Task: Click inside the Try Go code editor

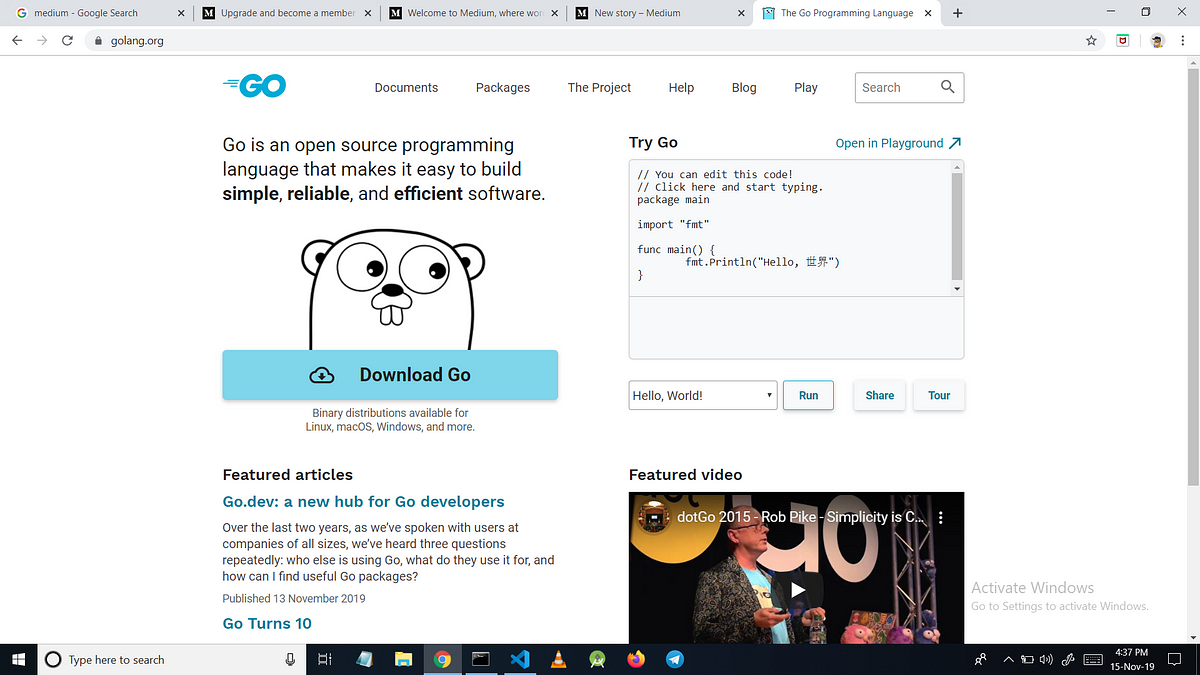Action: click(790, 229)
